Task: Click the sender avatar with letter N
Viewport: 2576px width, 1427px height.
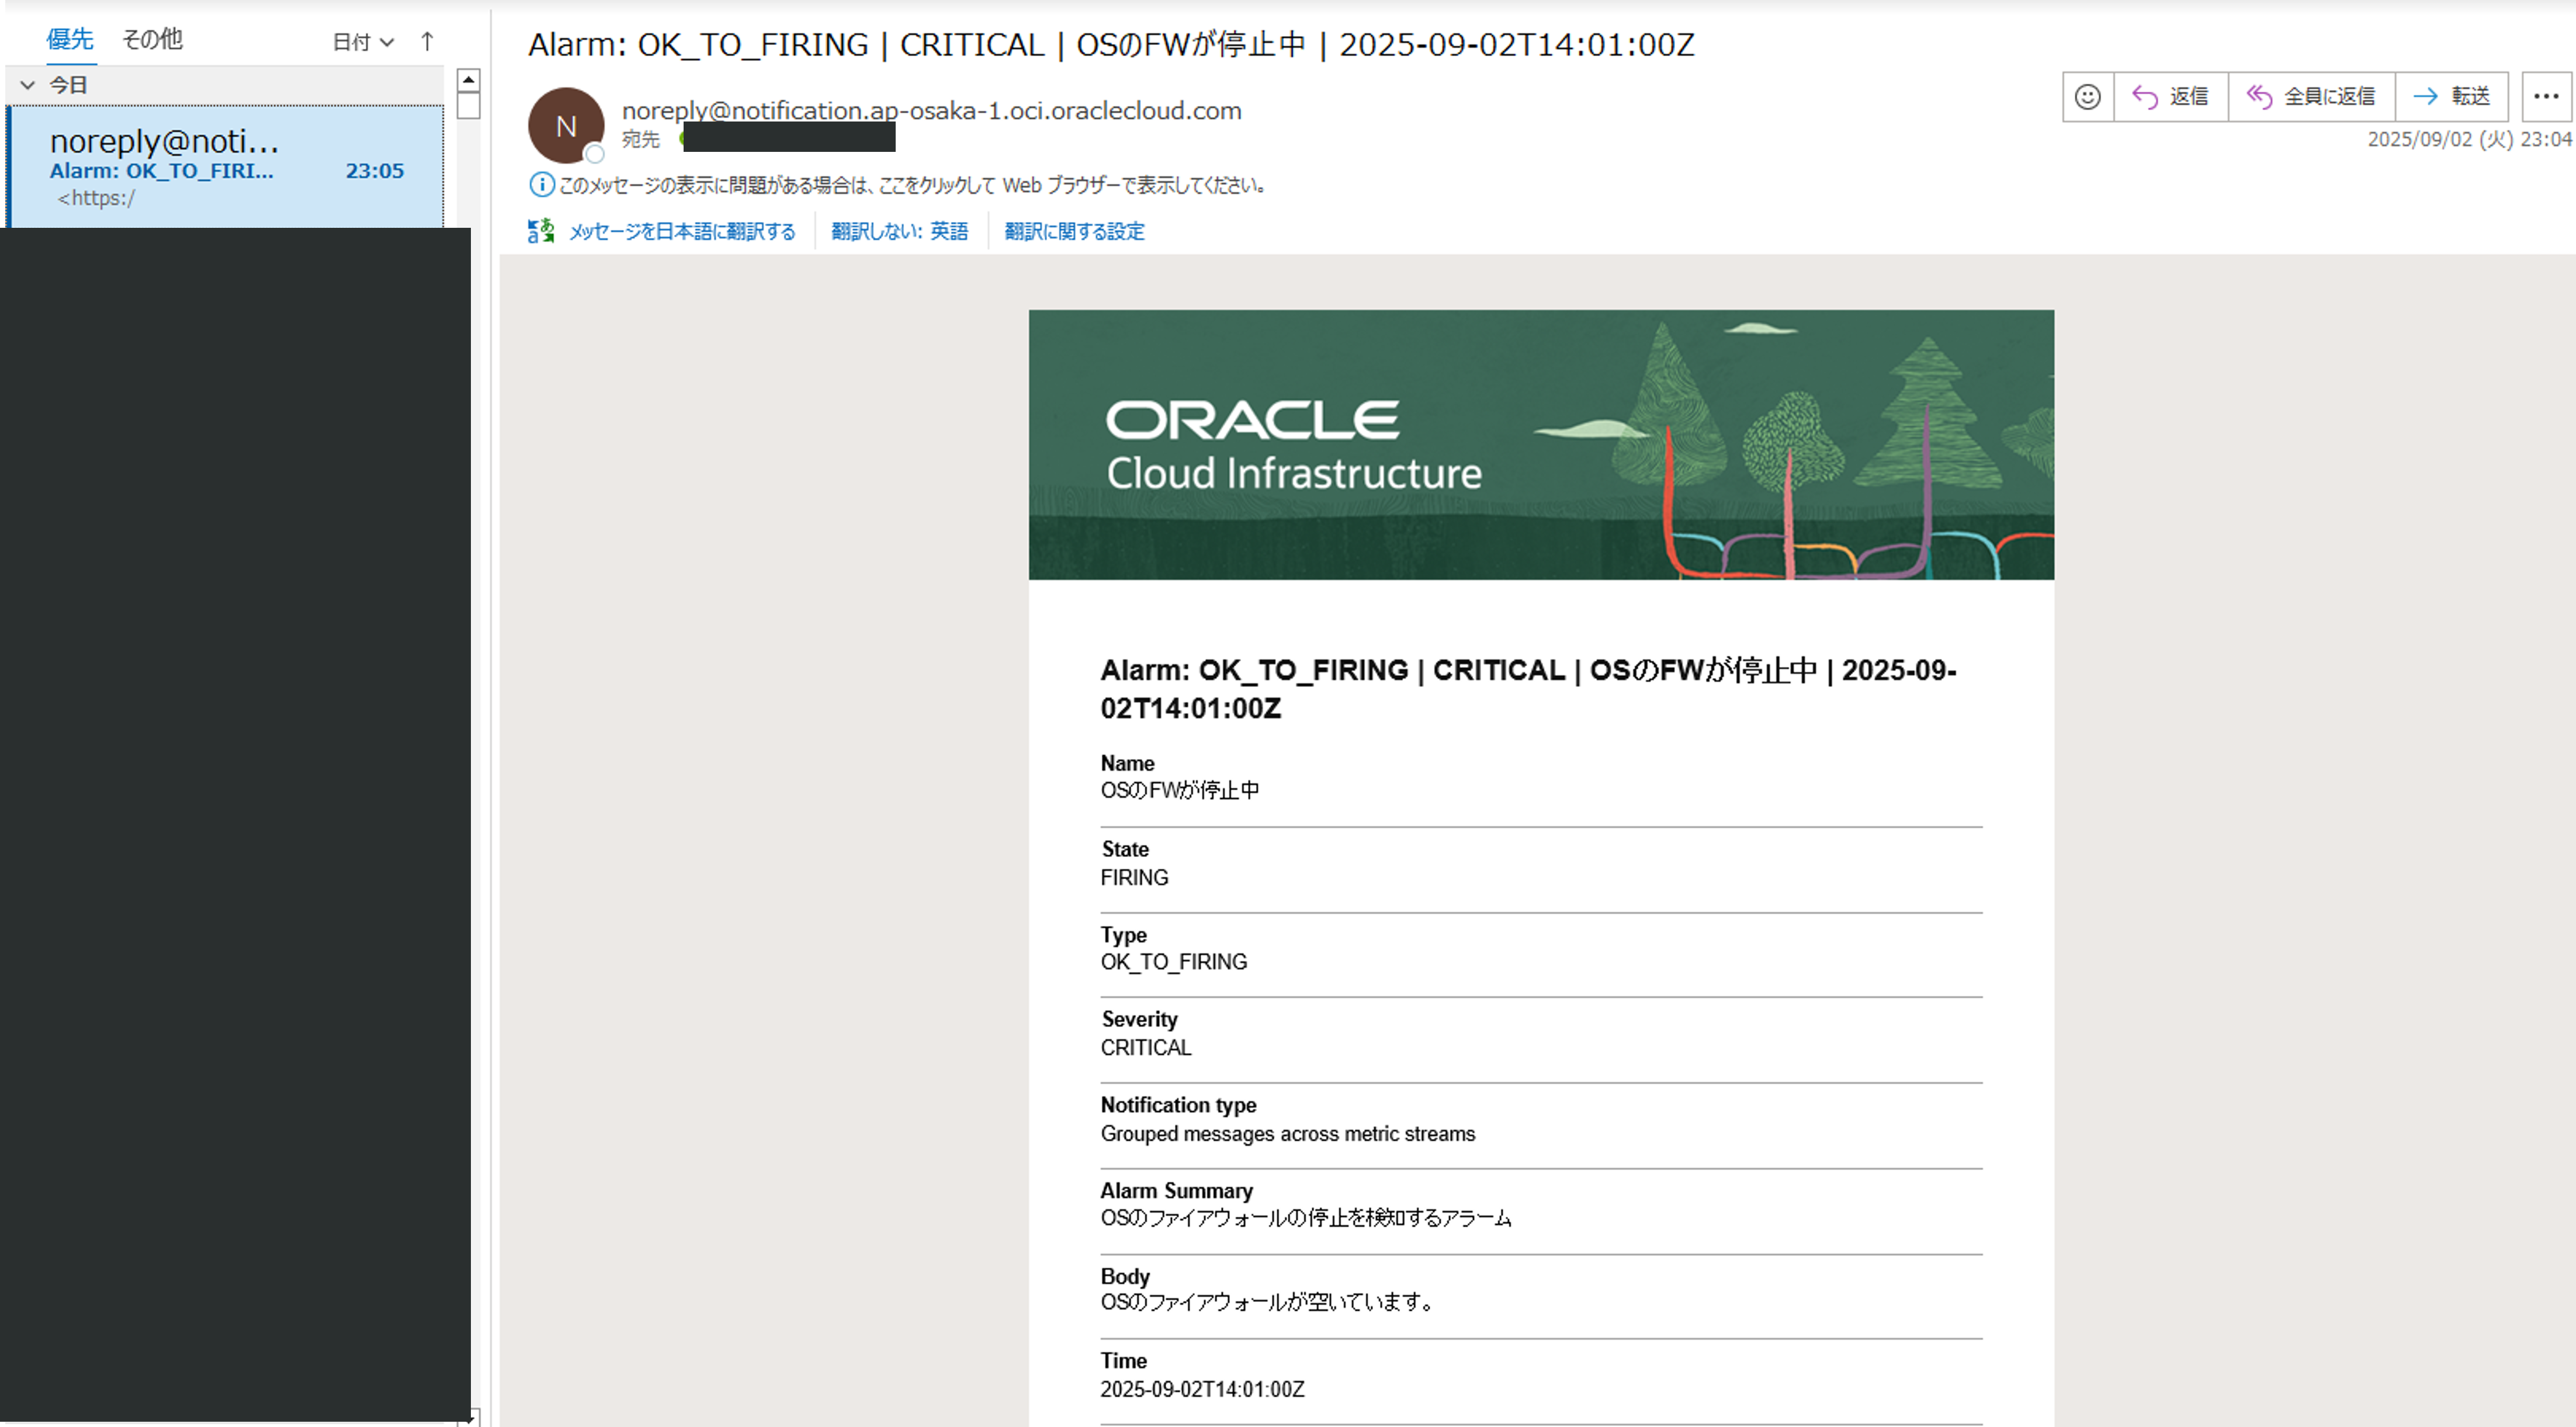Action: (566, 126)
